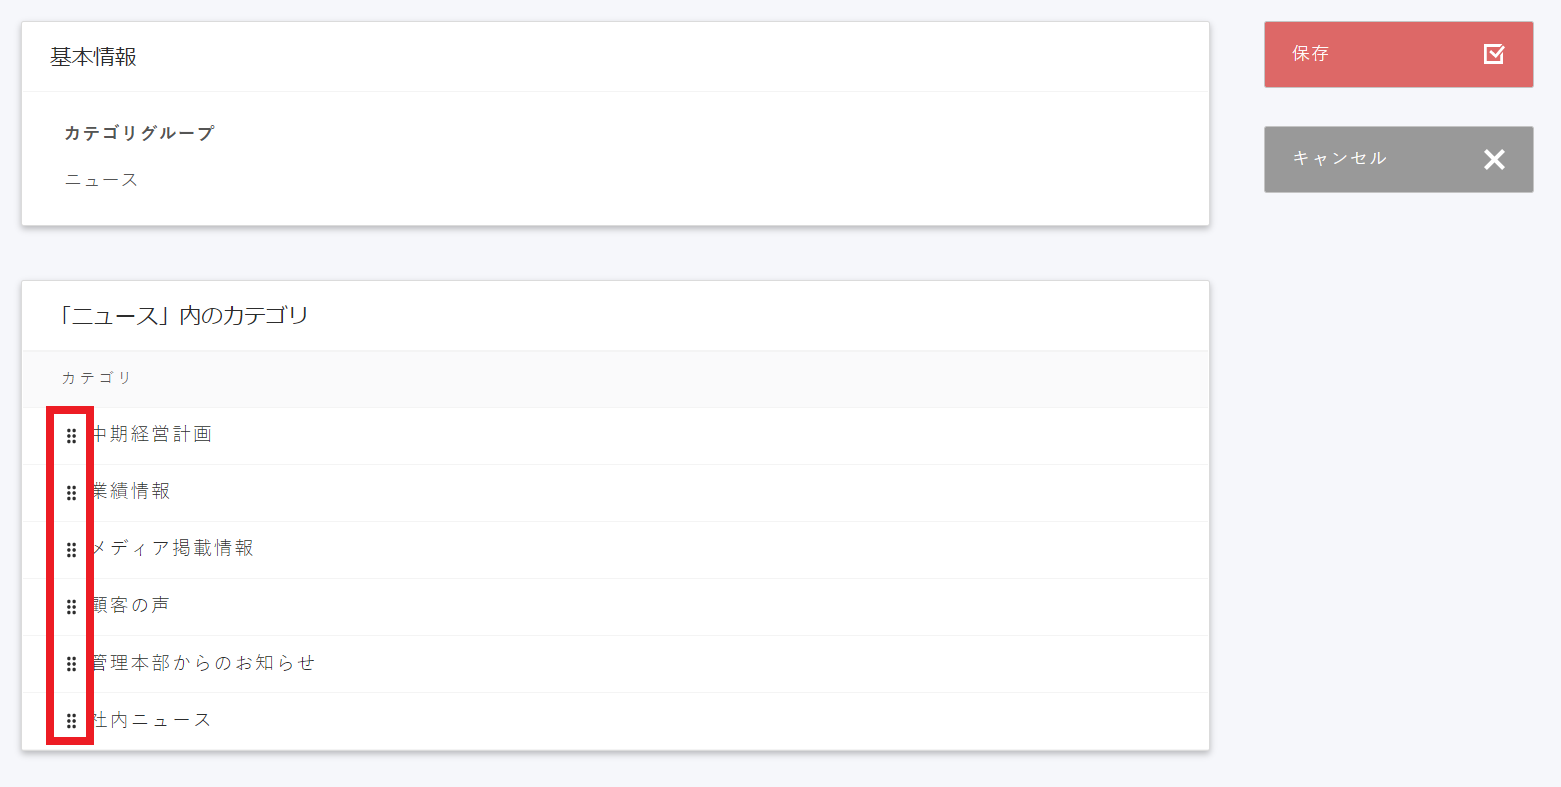The image size is (1561, 787).
Task: Open the メディア掲載情報 category link
Action: tap(172, 548)
